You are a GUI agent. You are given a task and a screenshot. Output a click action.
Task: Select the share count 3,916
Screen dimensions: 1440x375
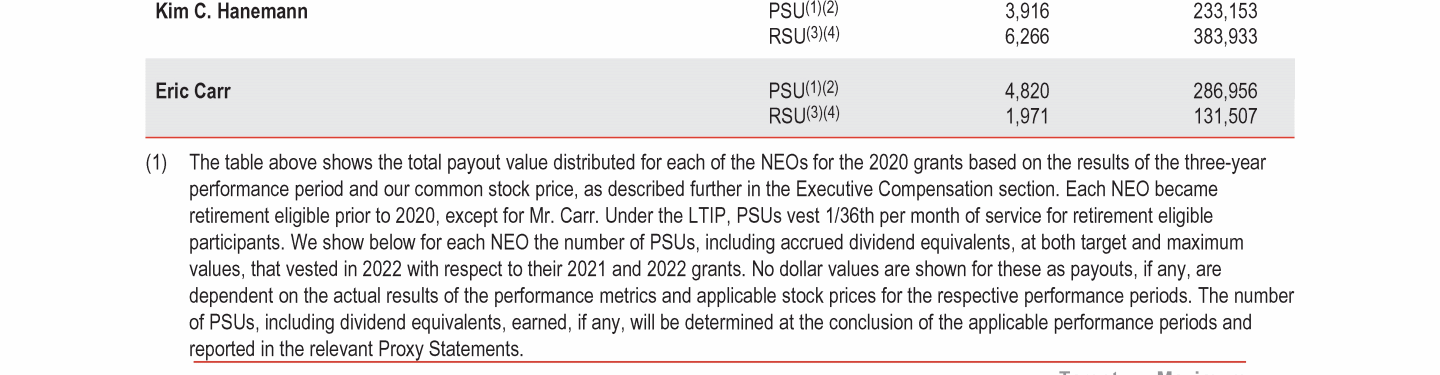coord(1027,12)
